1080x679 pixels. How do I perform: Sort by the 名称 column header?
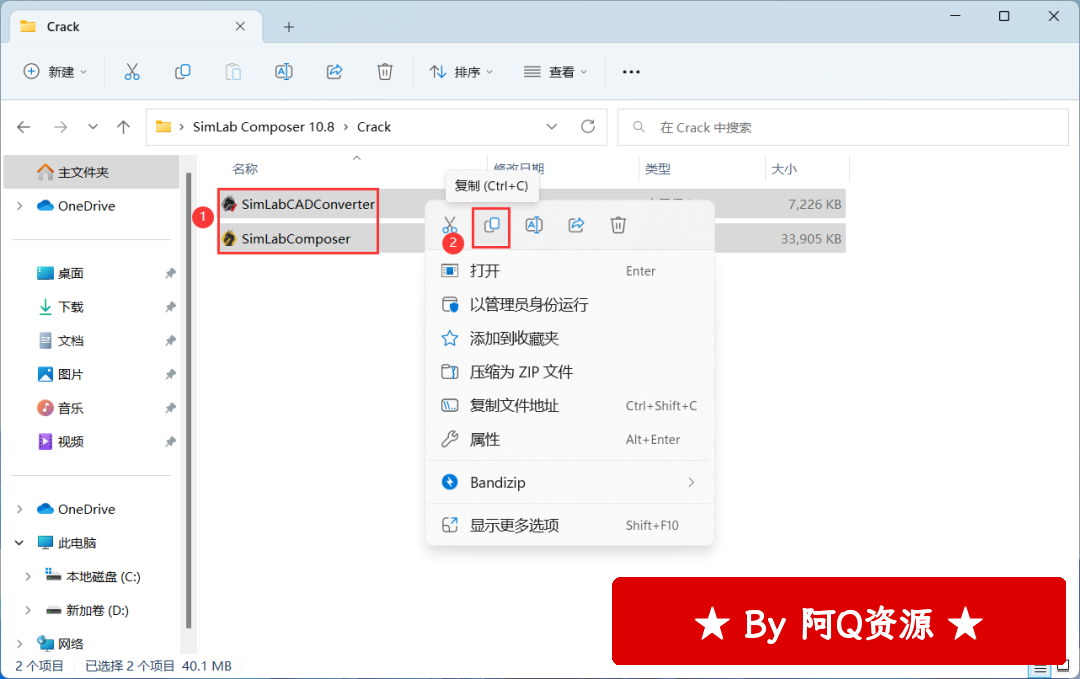[245, 169]
